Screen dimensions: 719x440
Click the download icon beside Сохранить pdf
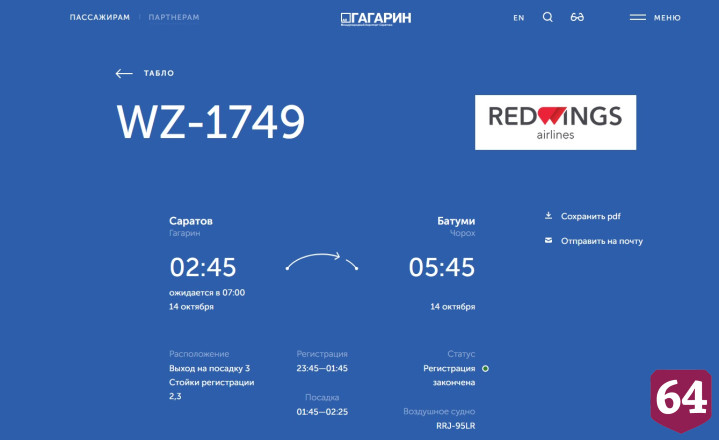point(548,215)
